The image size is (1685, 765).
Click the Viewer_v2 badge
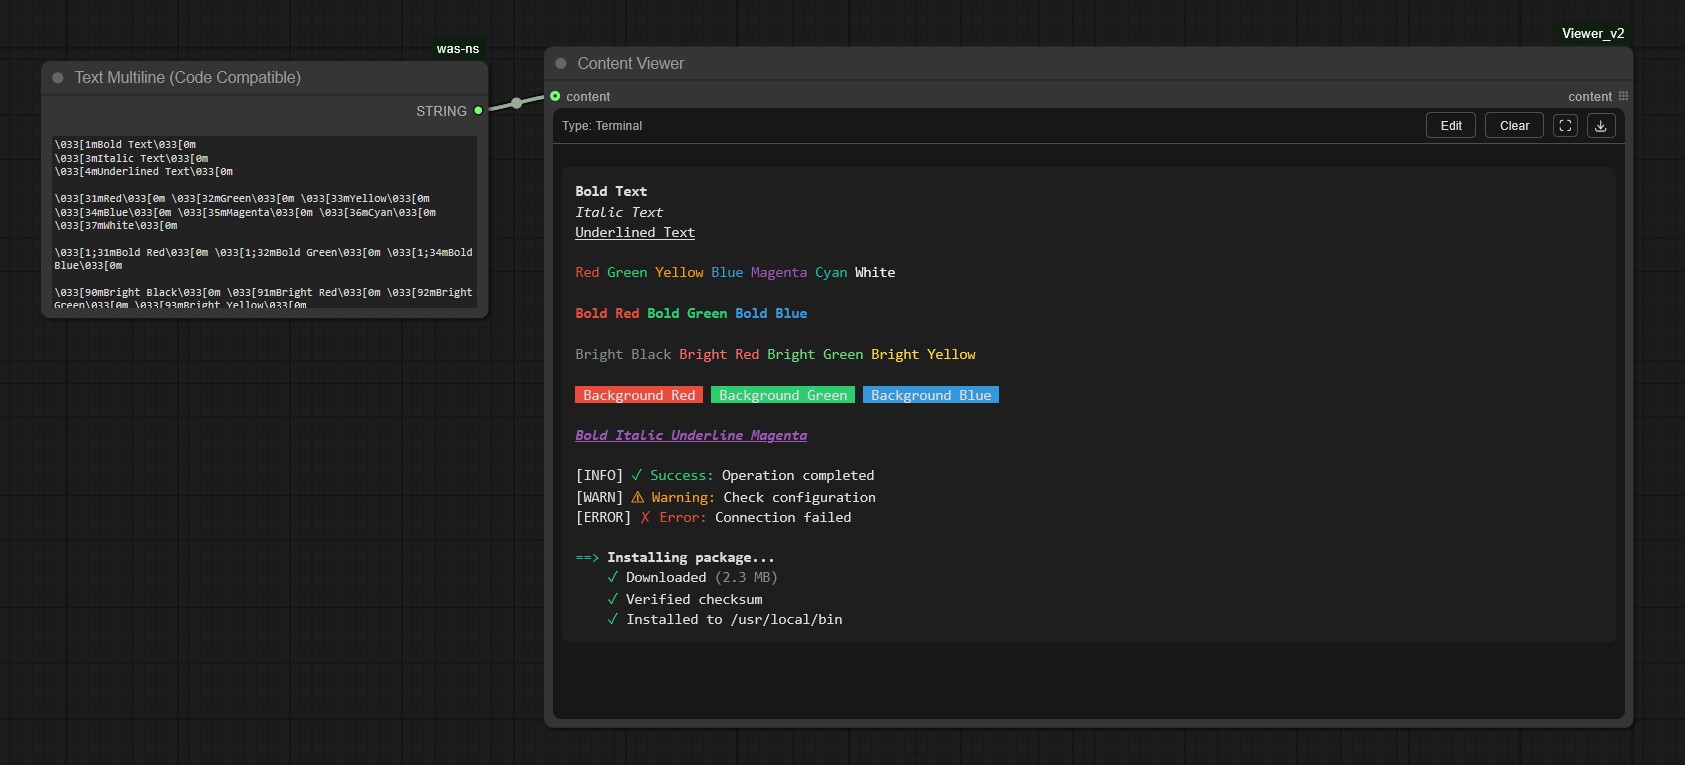(1593, 33)
